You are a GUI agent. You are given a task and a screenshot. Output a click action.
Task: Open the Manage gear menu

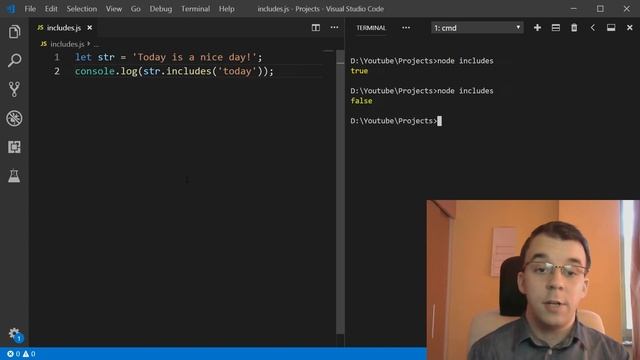click(x=15, y=334)
